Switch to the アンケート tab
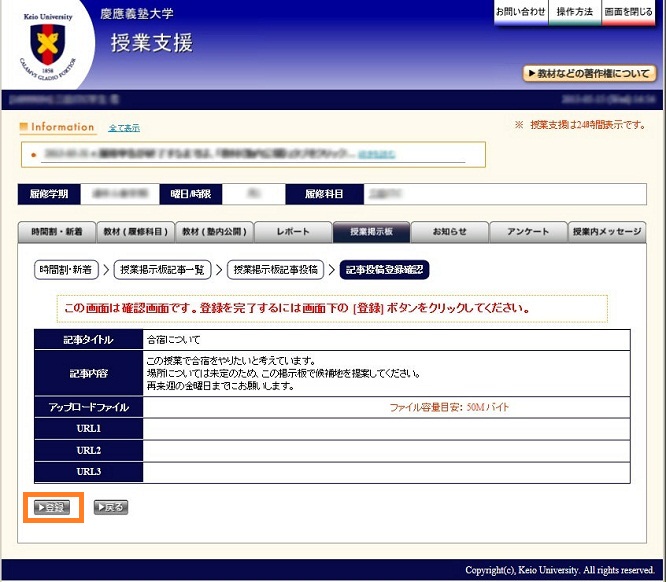This screenshot has height=582, width=666. tap(527, 232)
